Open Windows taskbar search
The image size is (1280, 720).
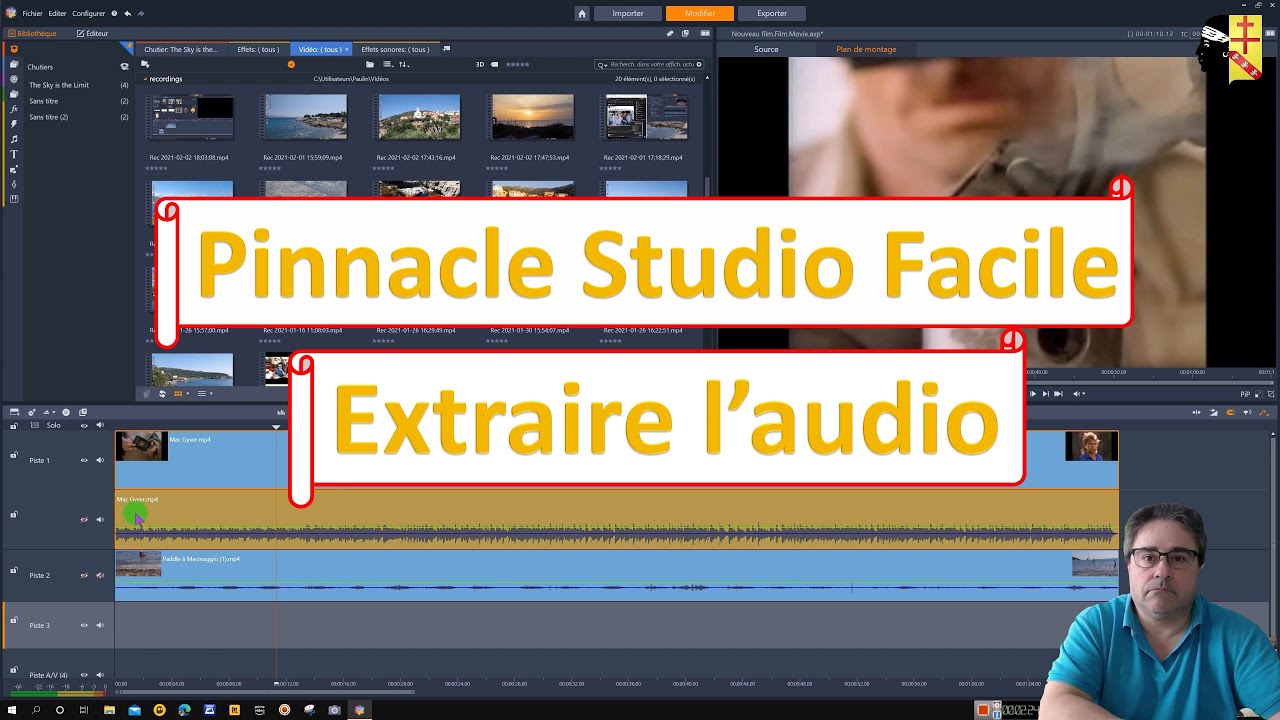pyautogui.click(x=36, y=710)
